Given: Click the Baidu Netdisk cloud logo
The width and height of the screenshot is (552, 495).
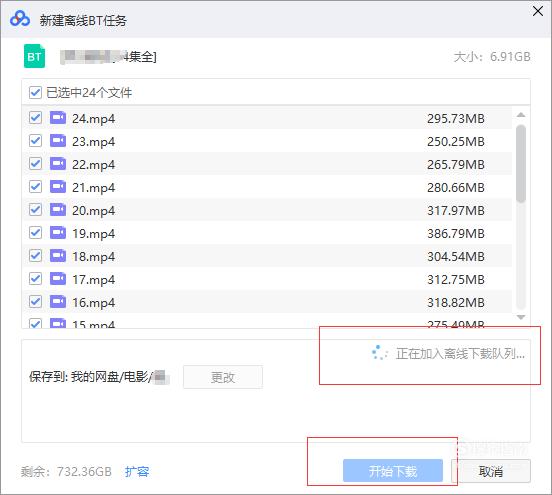Looking at the screenshot, I should 20,18.
